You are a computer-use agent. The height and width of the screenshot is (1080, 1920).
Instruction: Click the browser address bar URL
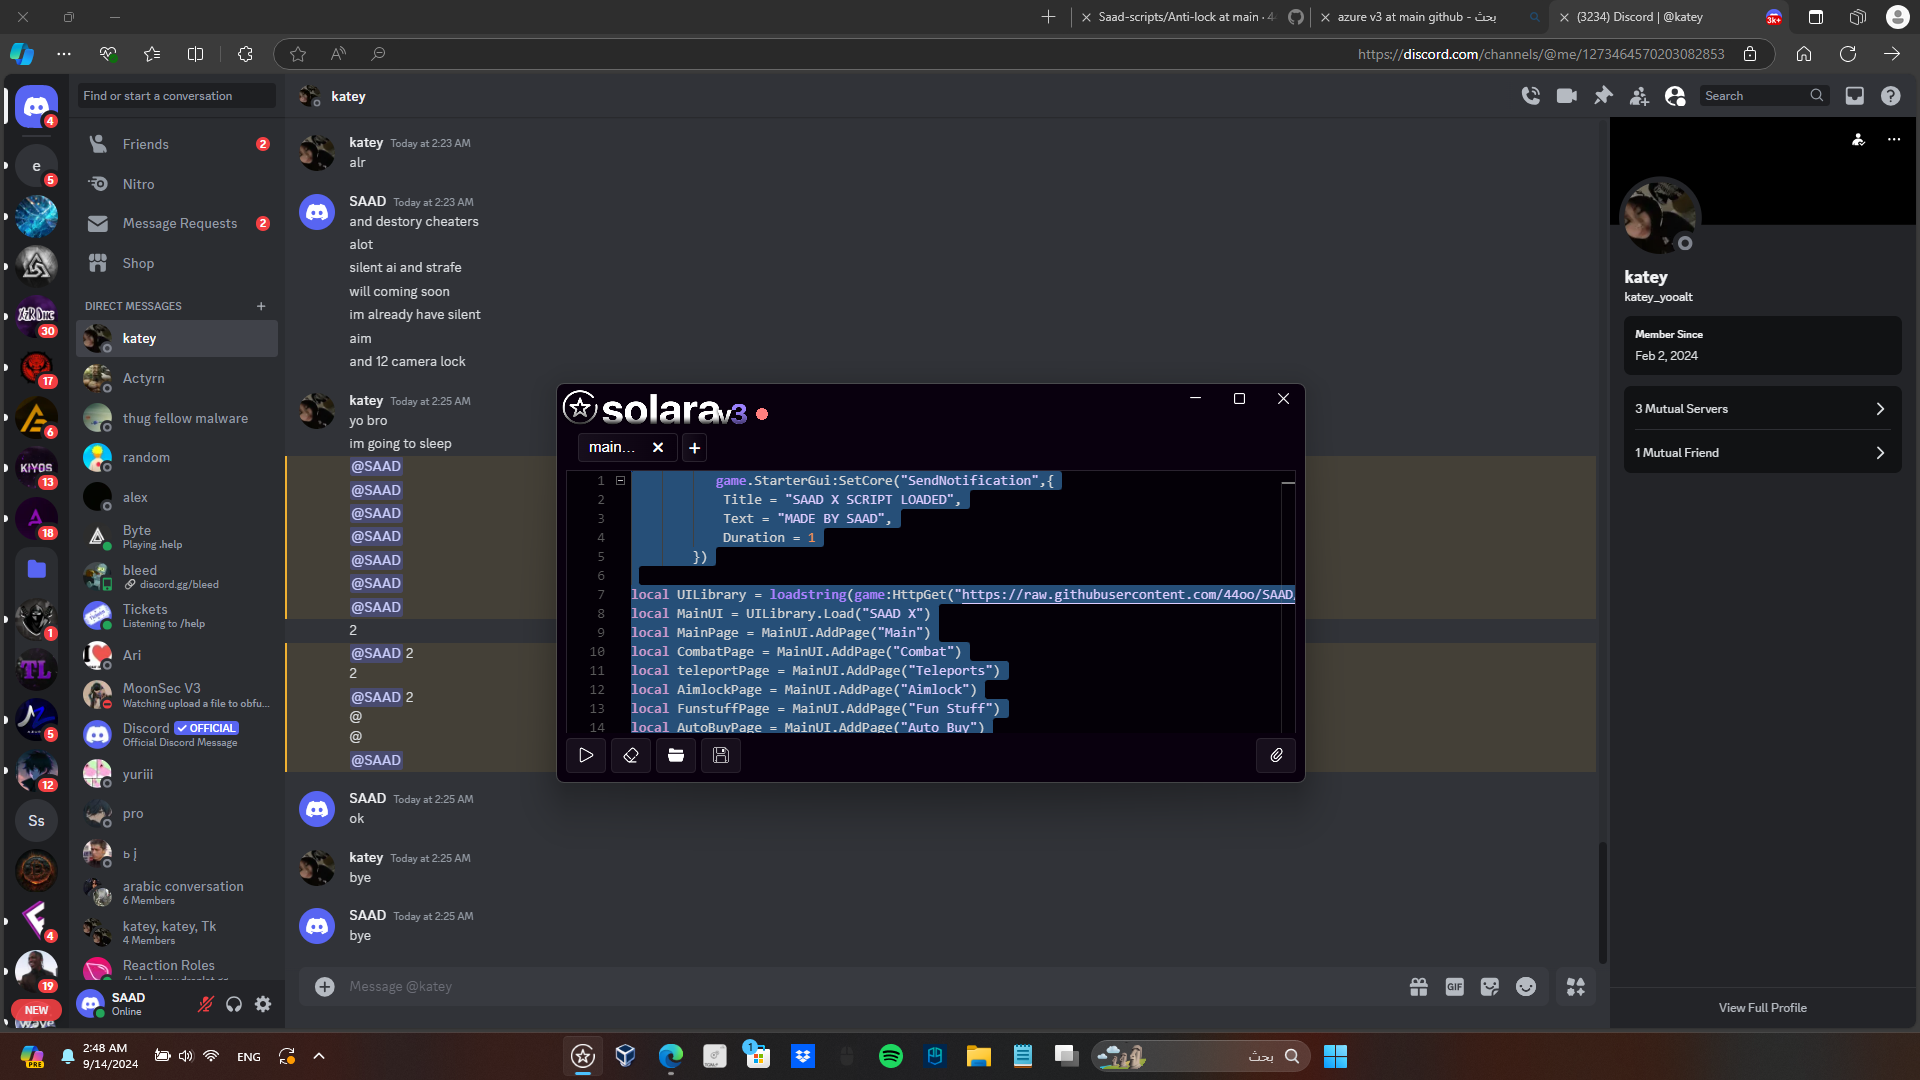[1540, 54]
